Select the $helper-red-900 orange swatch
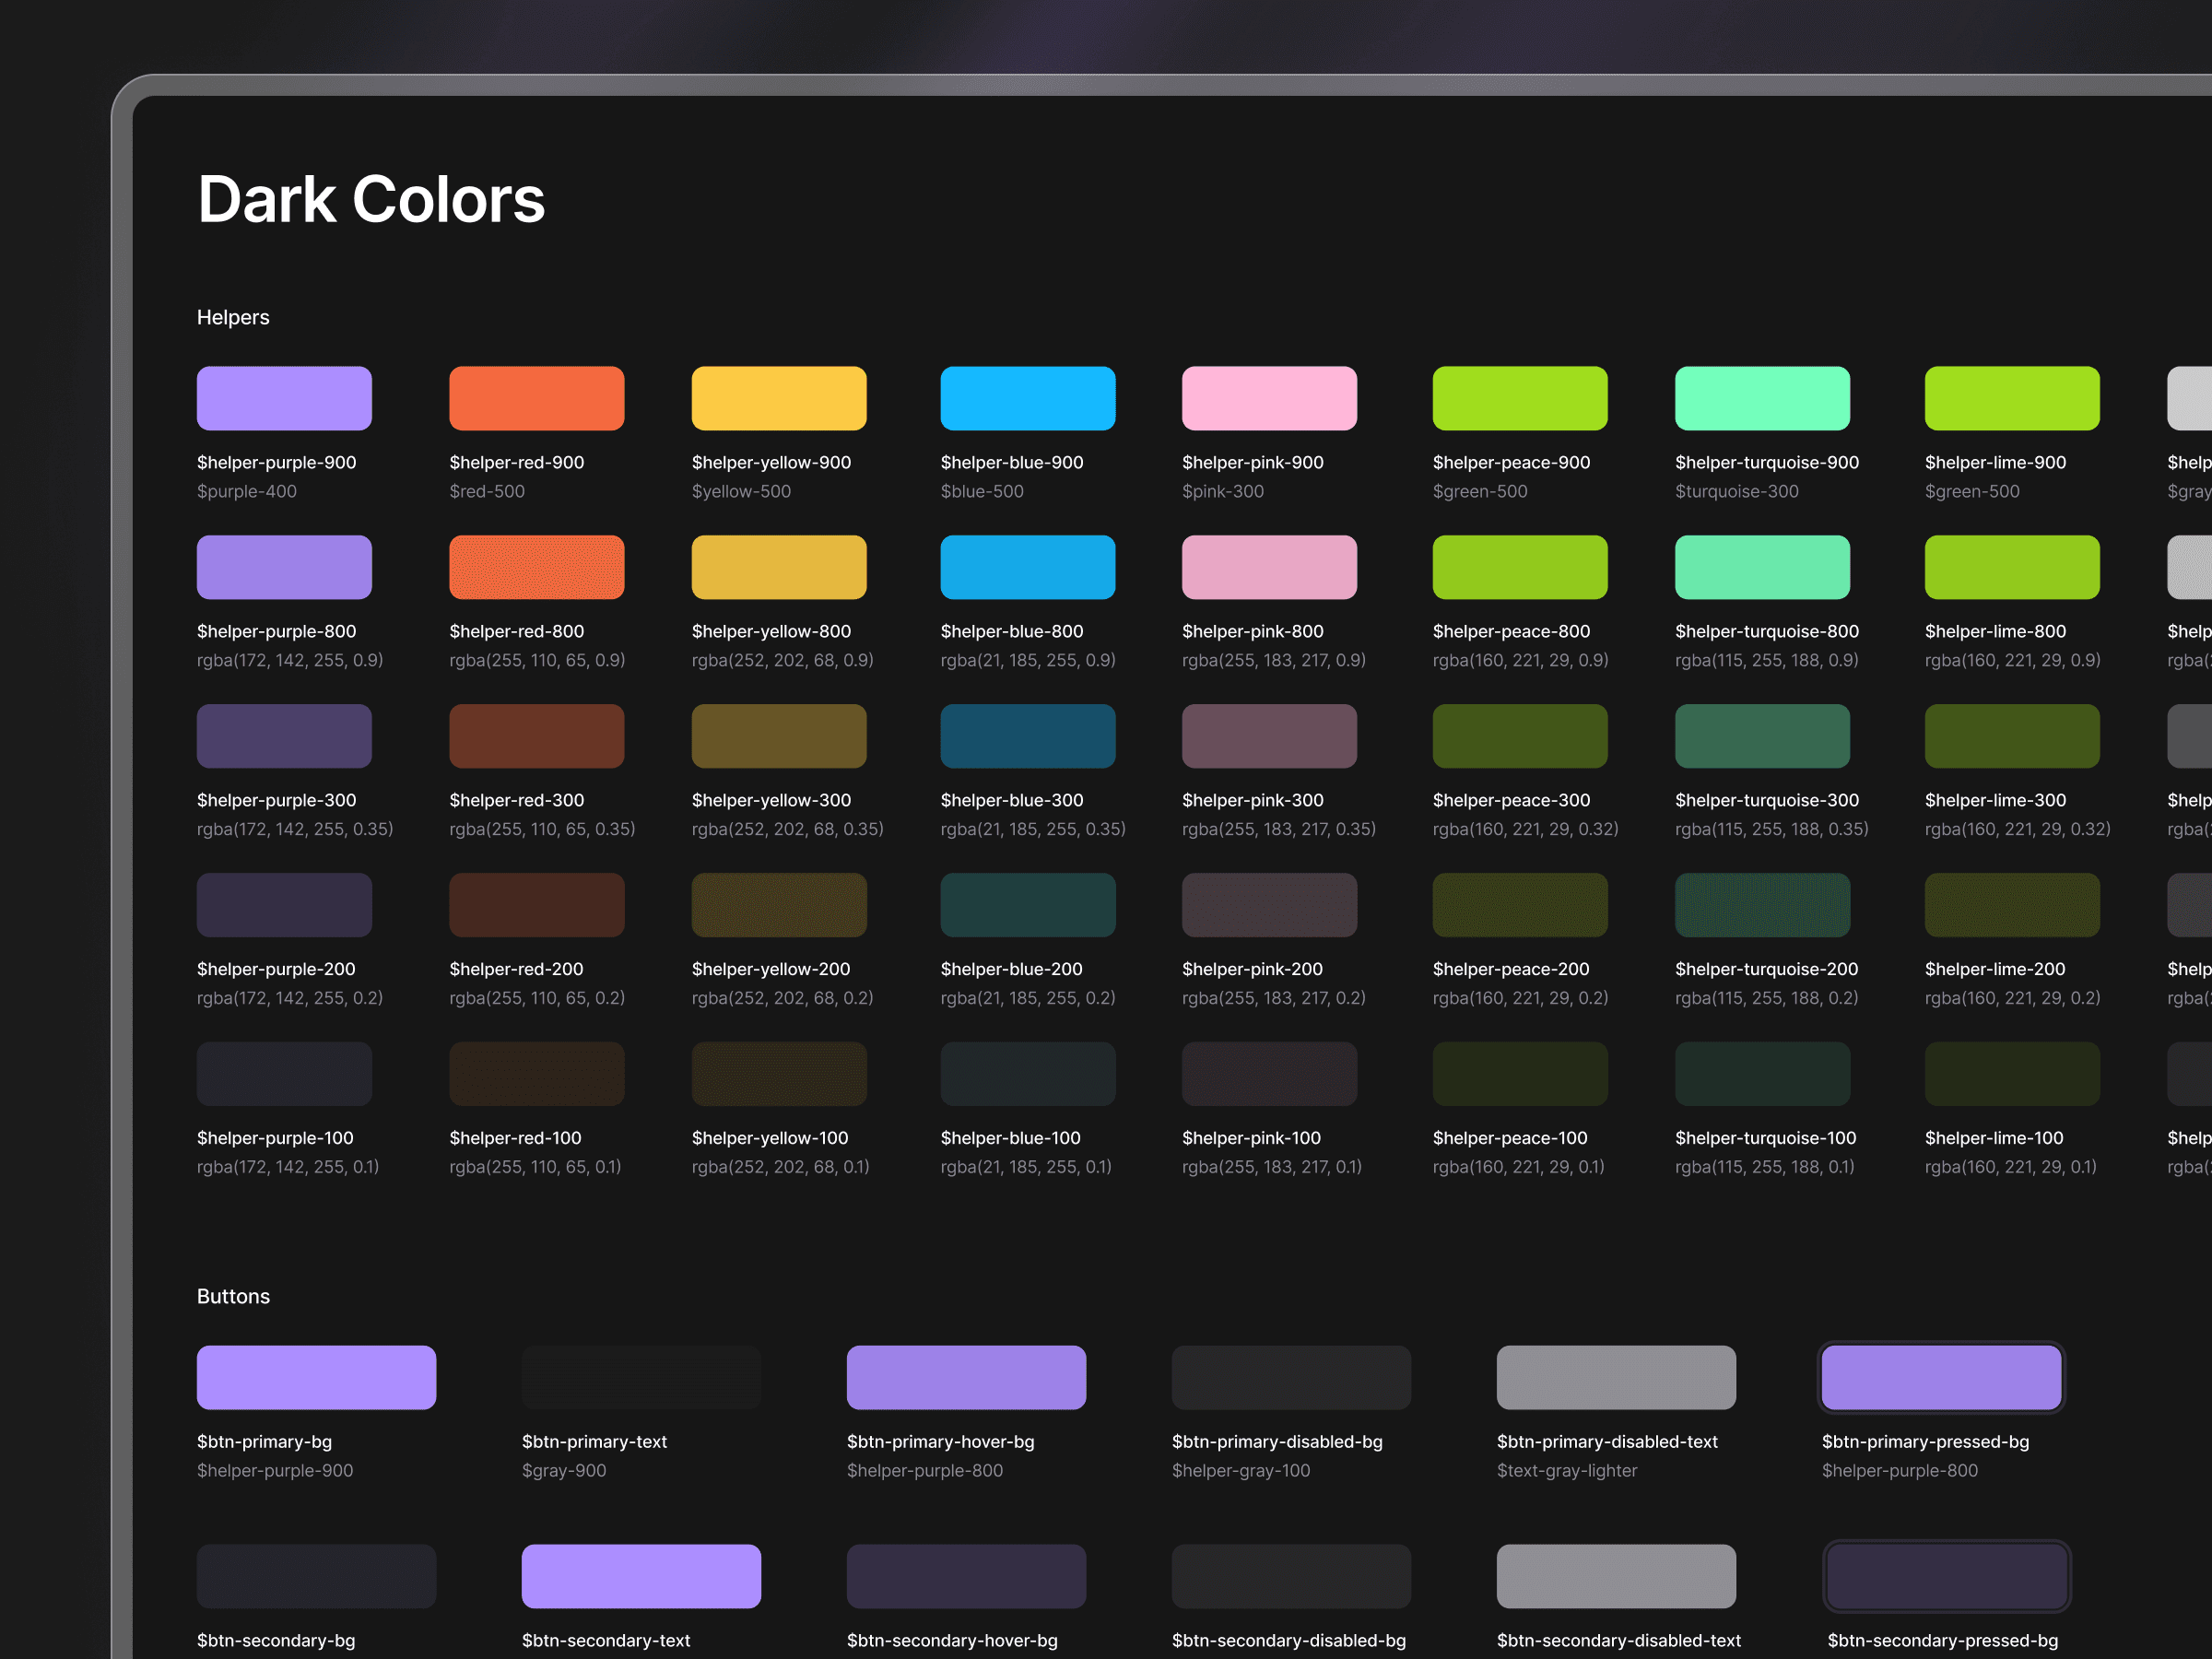This screenshot has width=2212, height=1659. (x=536, y=398)
